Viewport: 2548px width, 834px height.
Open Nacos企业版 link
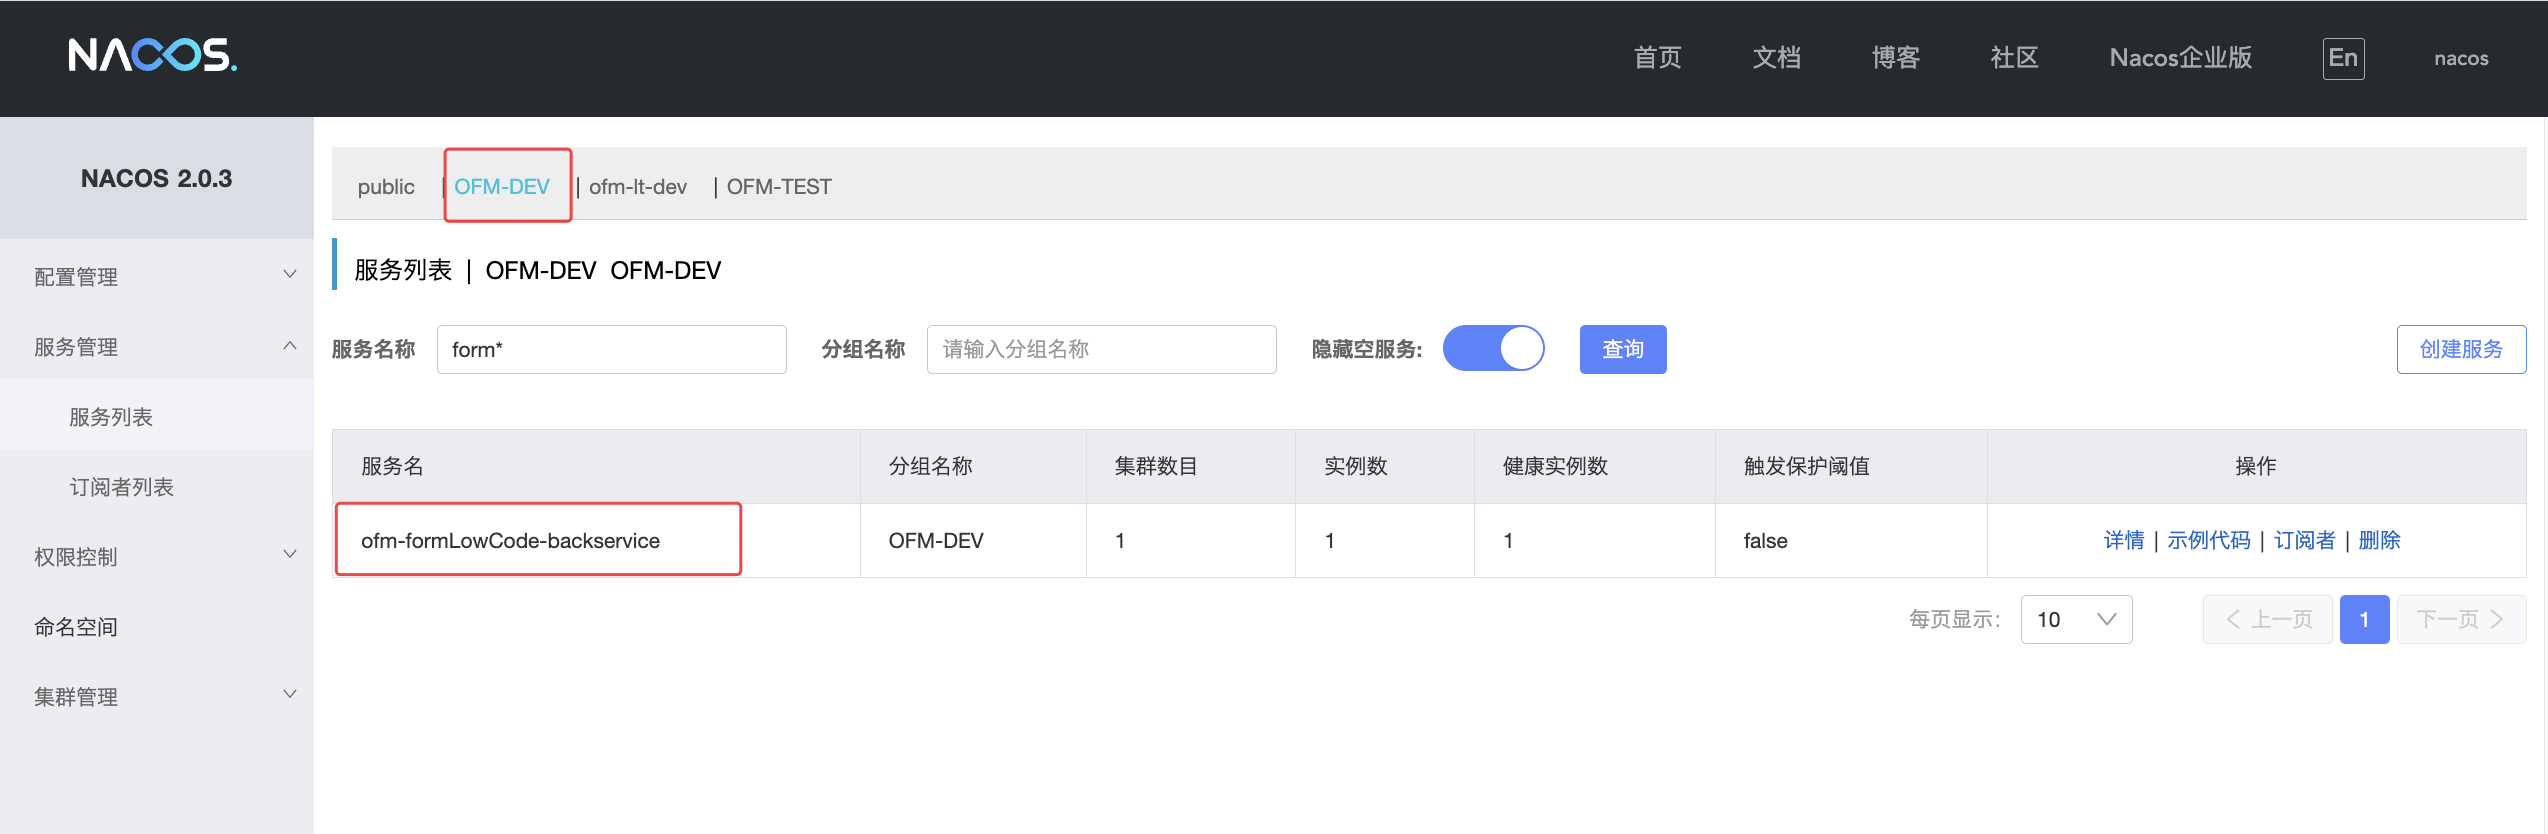pos(2181,58)
